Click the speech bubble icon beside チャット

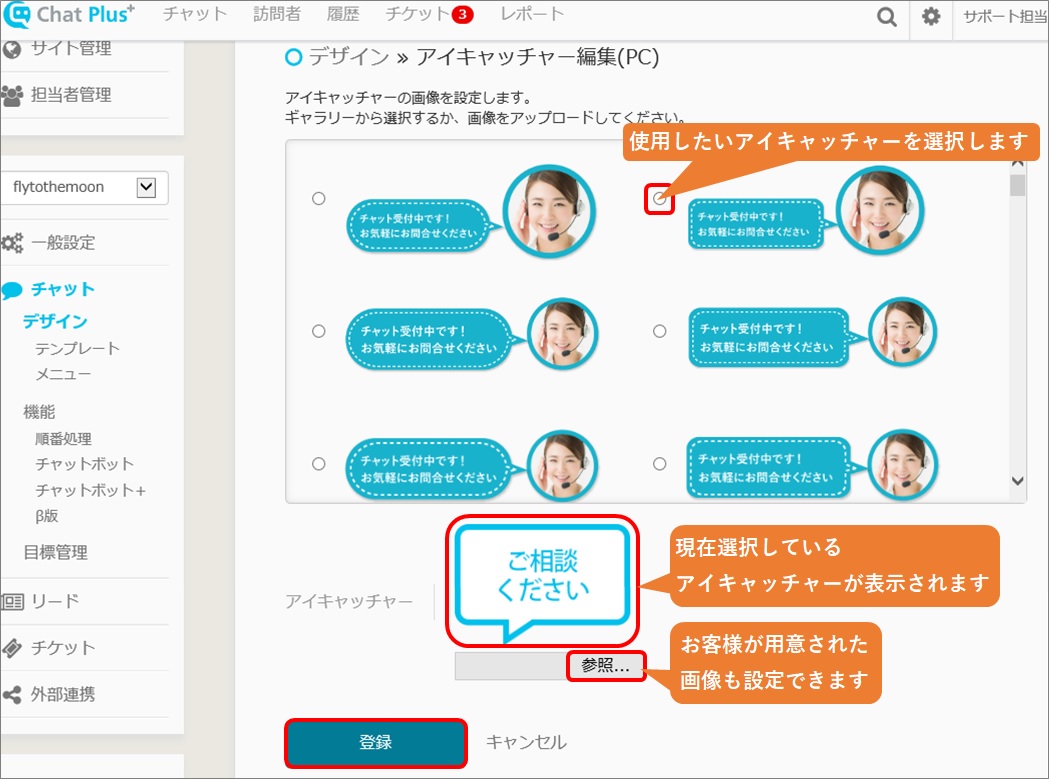[x=12, y=290]
